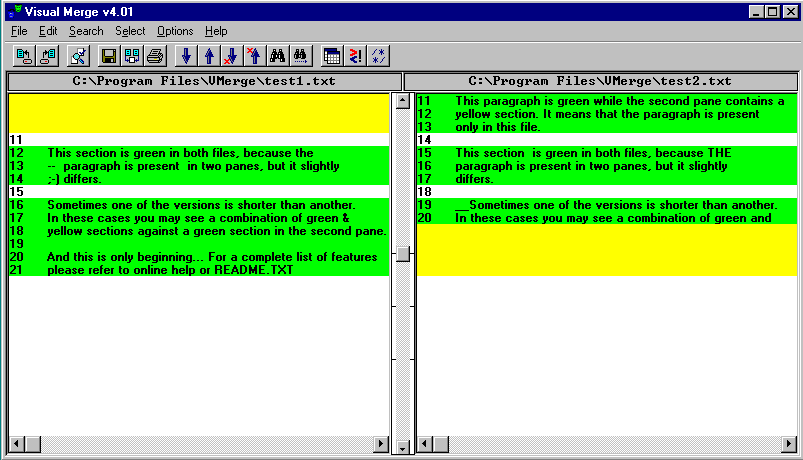The width and height of the screenshot is (803, 460).
Task: Click the open second file toolbar icon
Action: click(48, 56)
